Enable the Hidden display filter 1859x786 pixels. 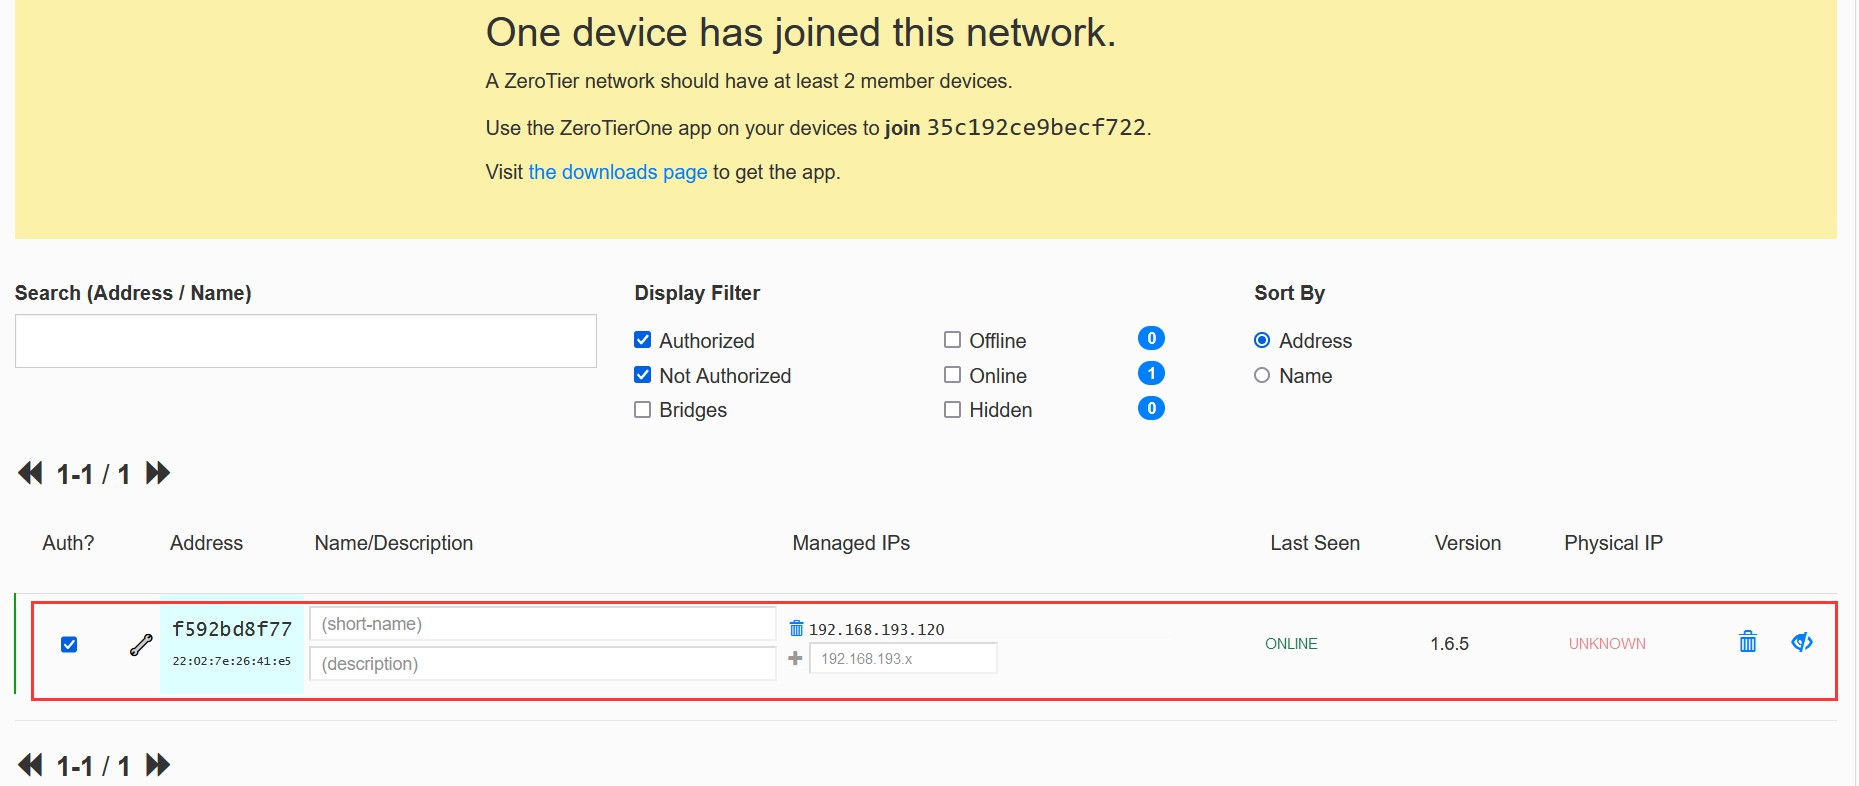953,410
